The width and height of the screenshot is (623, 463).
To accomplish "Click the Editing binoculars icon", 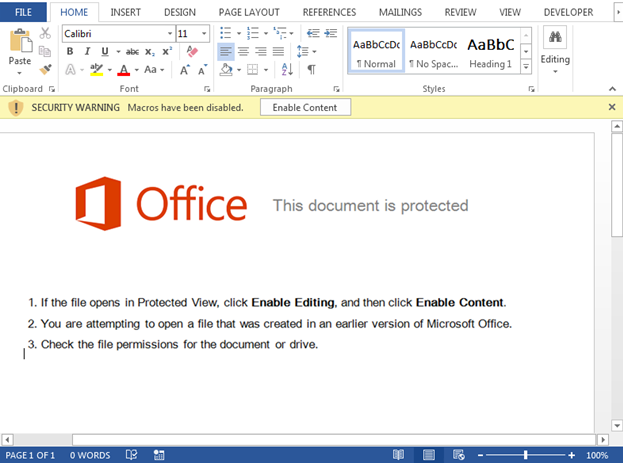I will click(555, 37).
